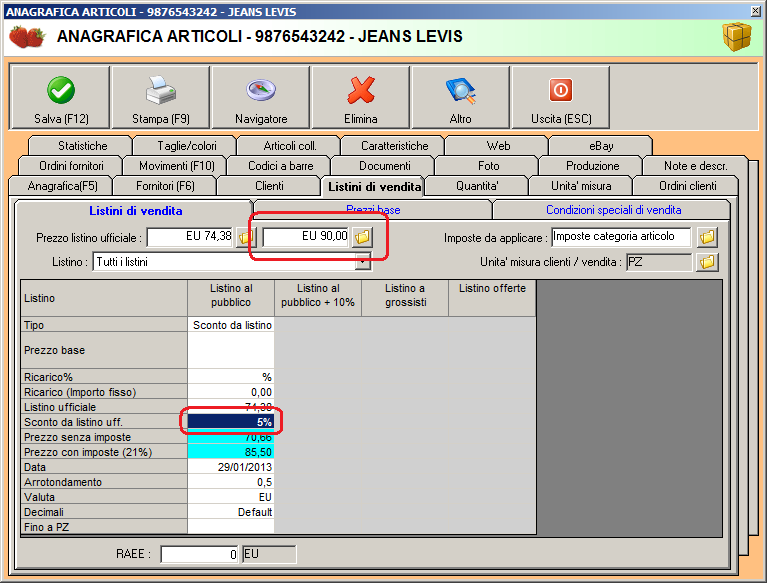This screenshot has width=767, height=583.
Task: Switch to the Codici a barre tab
Action: pyautogui.click(x=281, y=166)
